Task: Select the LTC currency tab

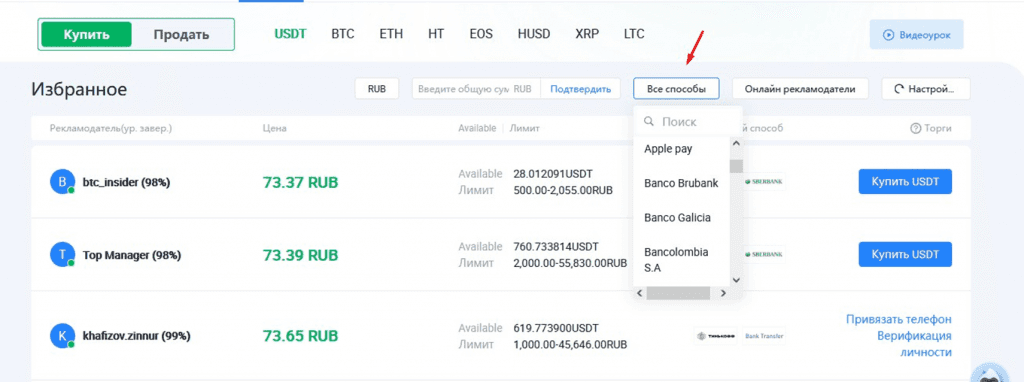Action: 634,34
